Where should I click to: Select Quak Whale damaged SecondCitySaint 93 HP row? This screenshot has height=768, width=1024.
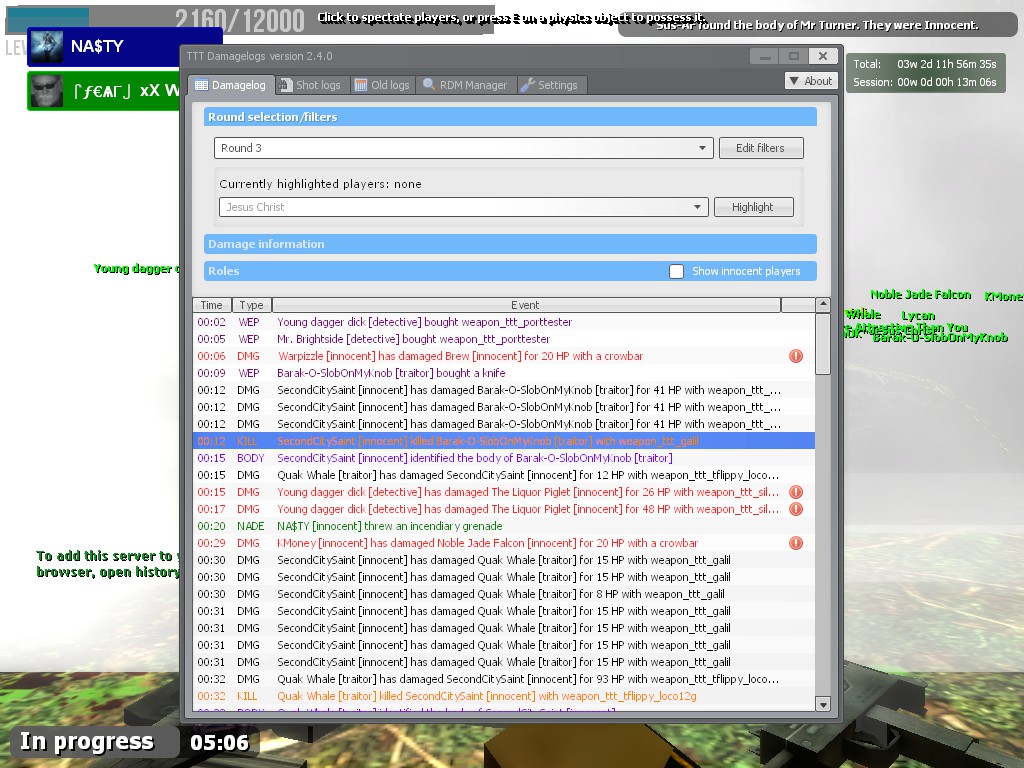pyautogui.click(x=504, y=679)
